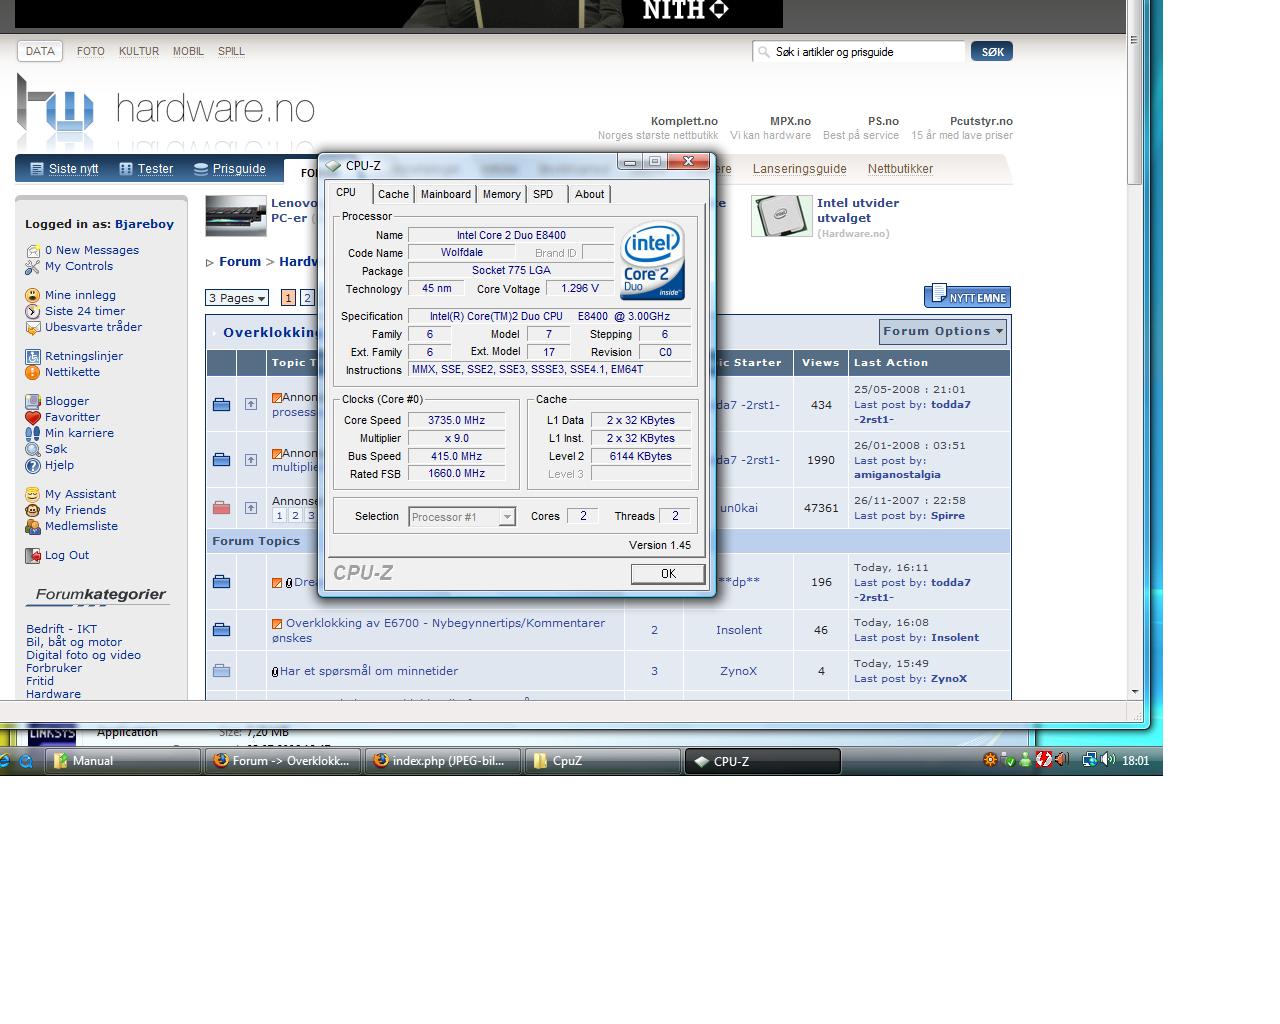Open the Retningslinjer icon
The image size is (1280, 1024).
coord(33,356)
